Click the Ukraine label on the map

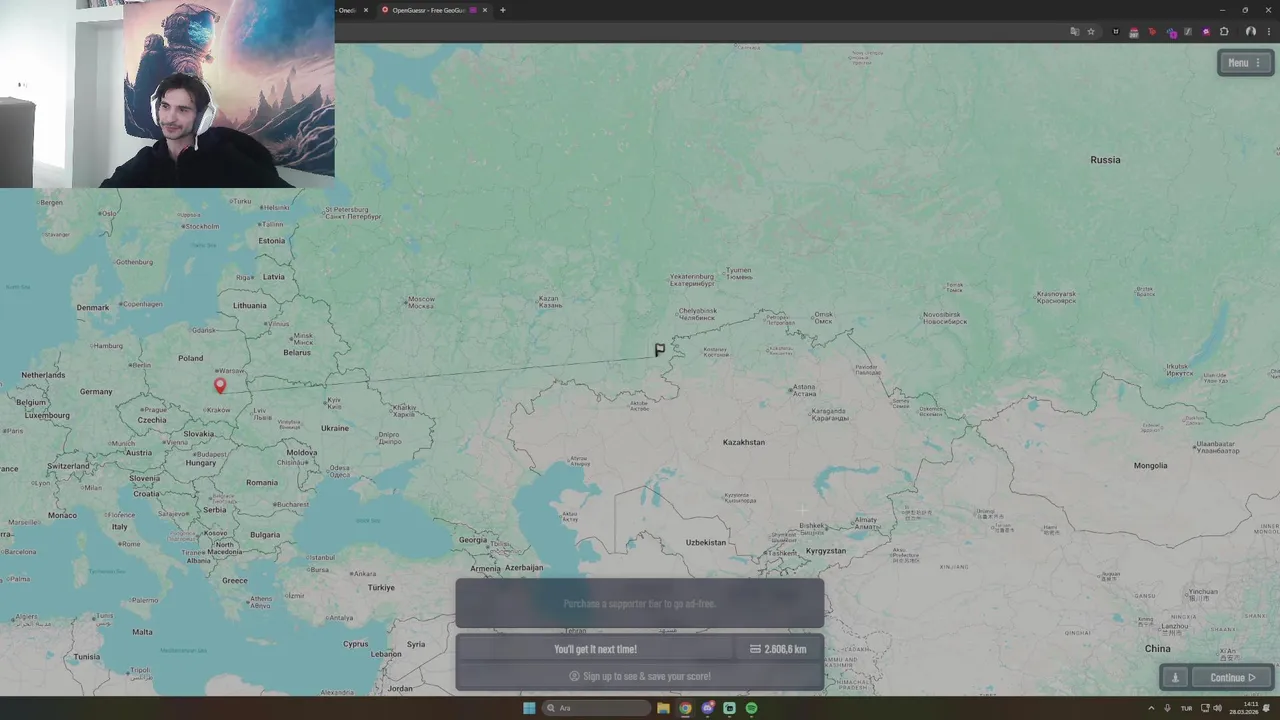coord(335,428)
